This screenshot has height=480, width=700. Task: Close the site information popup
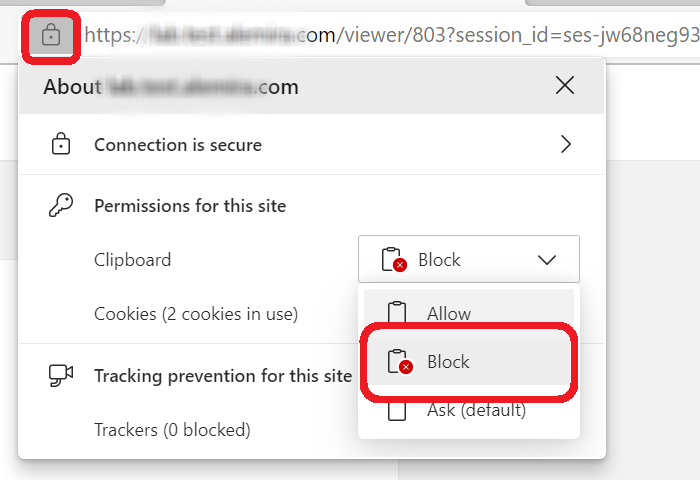(x=565, y=86)
